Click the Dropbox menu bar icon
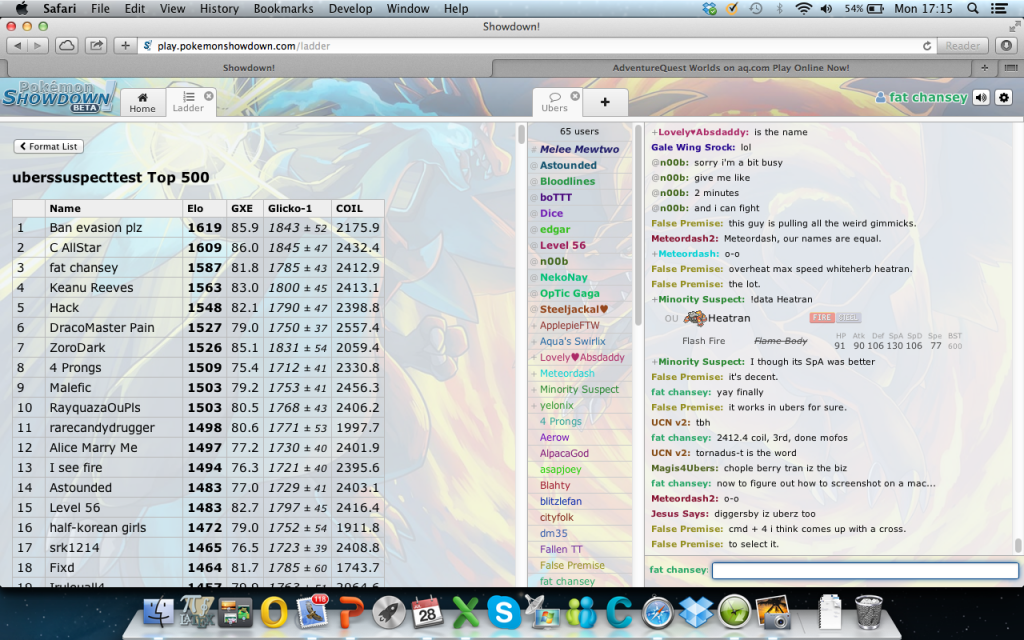 709,8
